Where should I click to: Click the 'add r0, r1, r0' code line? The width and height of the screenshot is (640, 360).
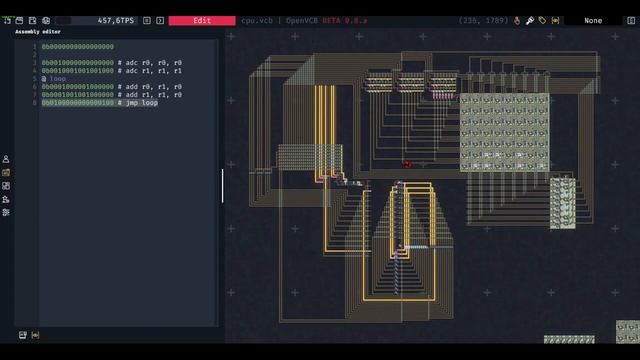[111, 87]
